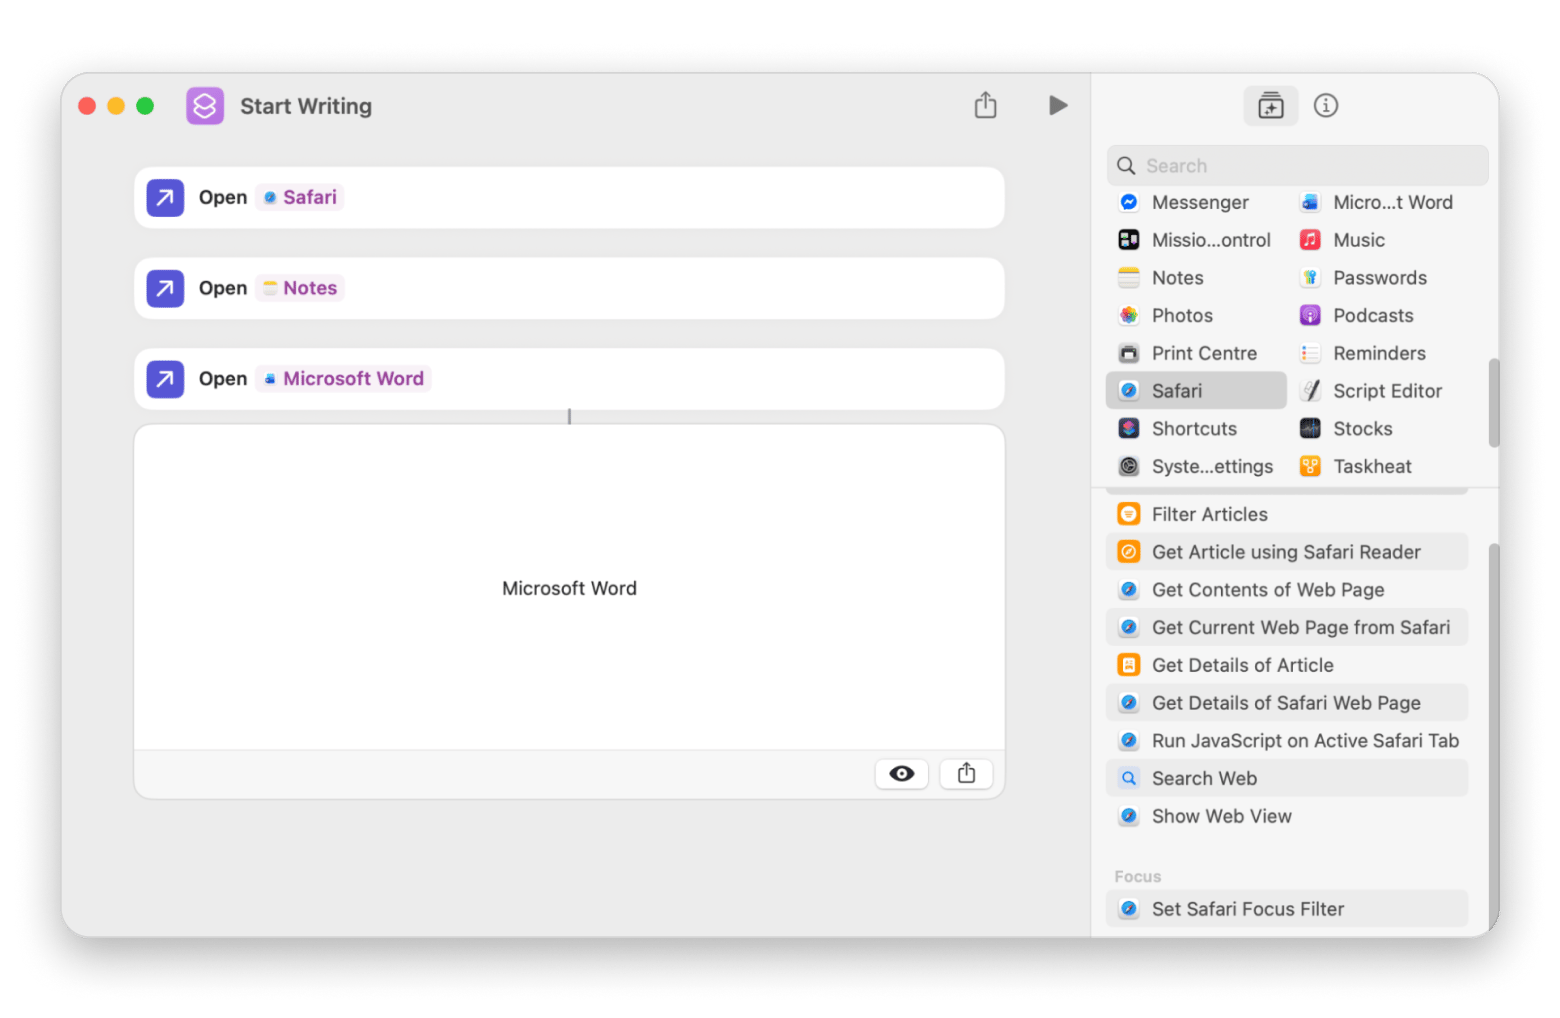Run the Start Writing shortcut
Viewport: 1560px width, 1018px height.
(1057, 105)
